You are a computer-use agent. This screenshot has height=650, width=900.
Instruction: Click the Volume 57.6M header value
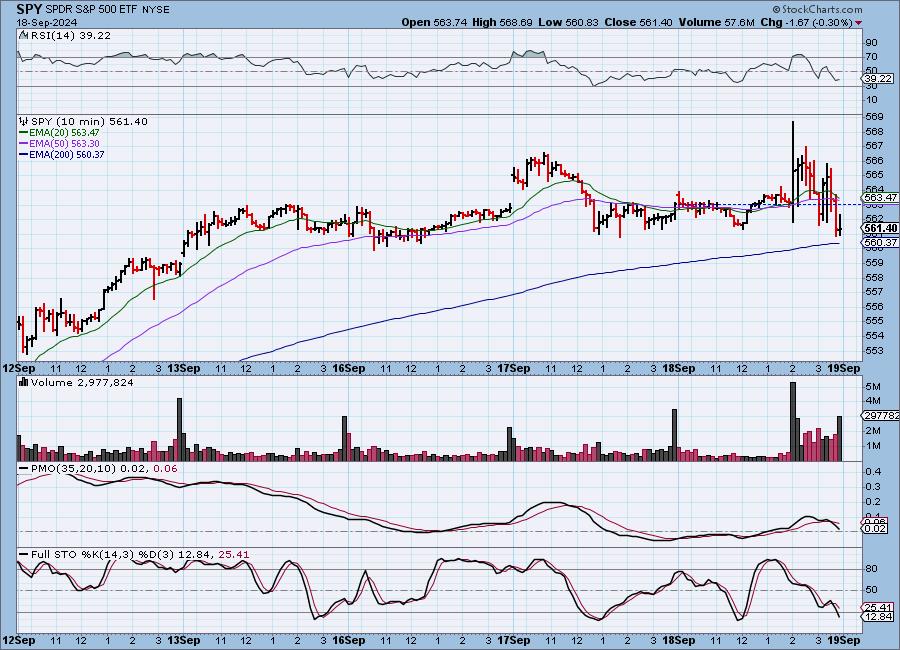(716, 22)
